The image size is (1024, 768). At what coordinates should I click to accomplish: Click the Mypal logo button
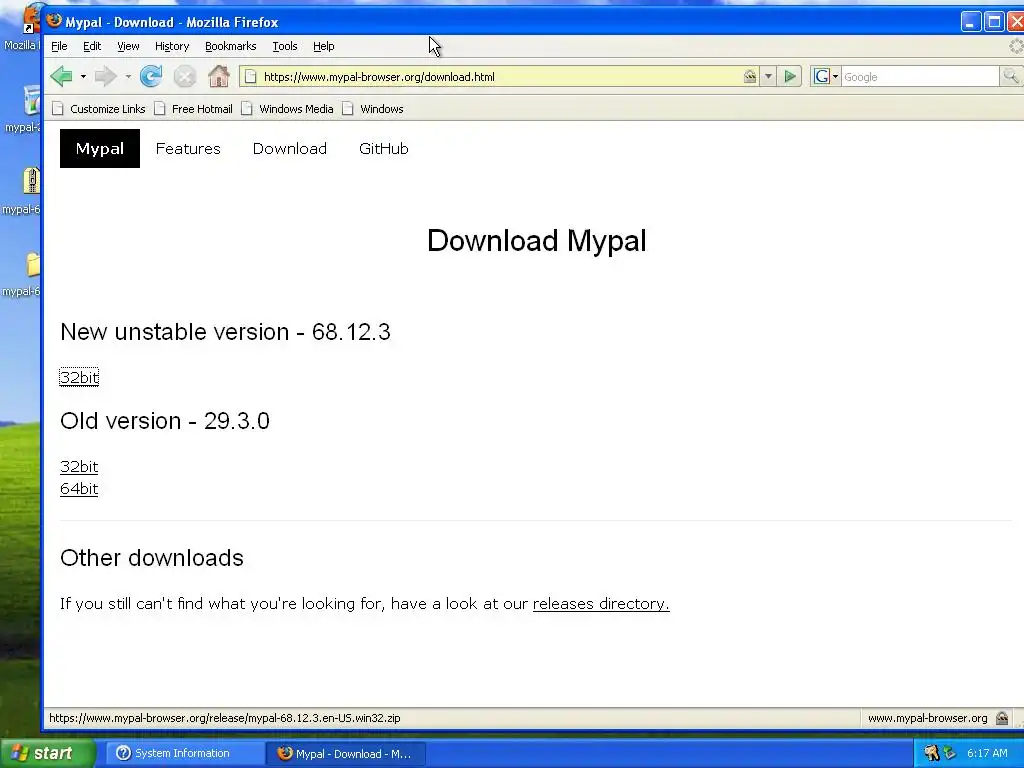pos(100,148)
